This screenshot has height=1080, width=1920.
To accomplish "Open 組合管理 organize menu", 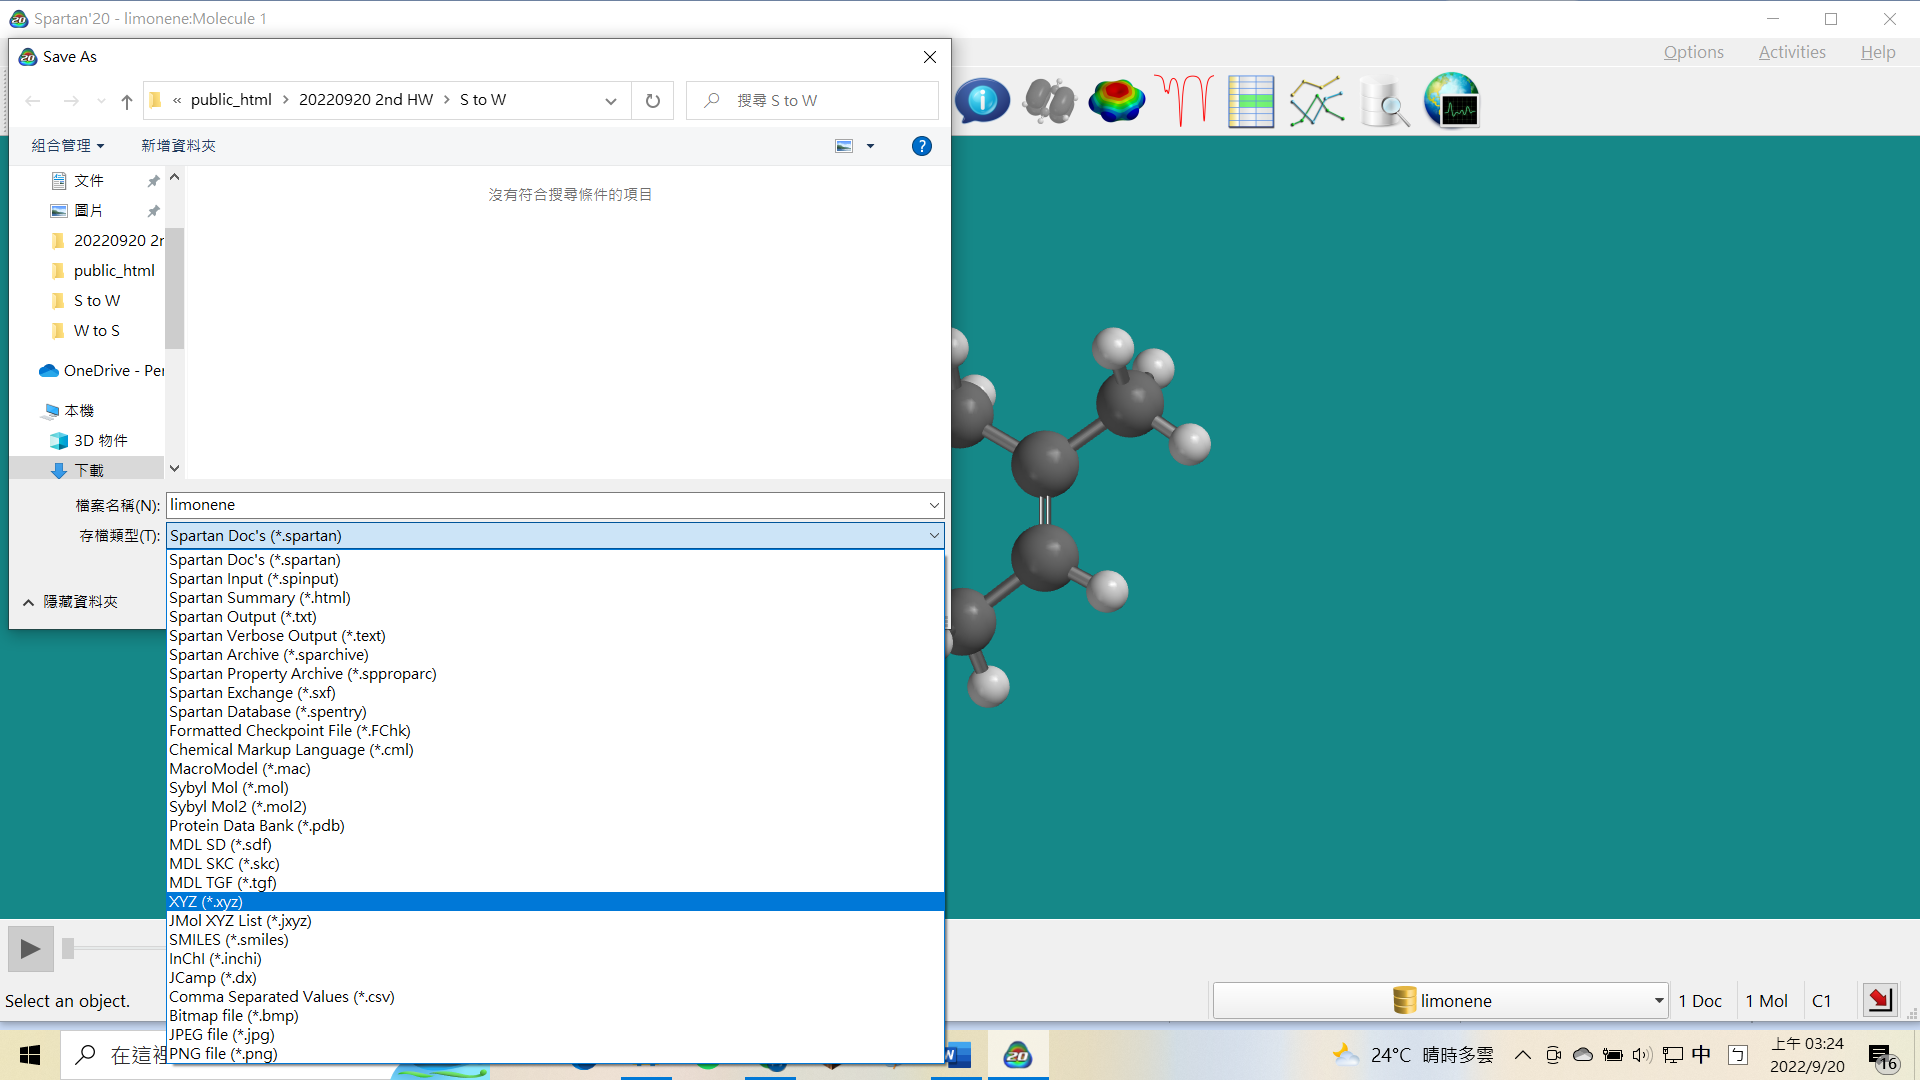I will point(68,146).
